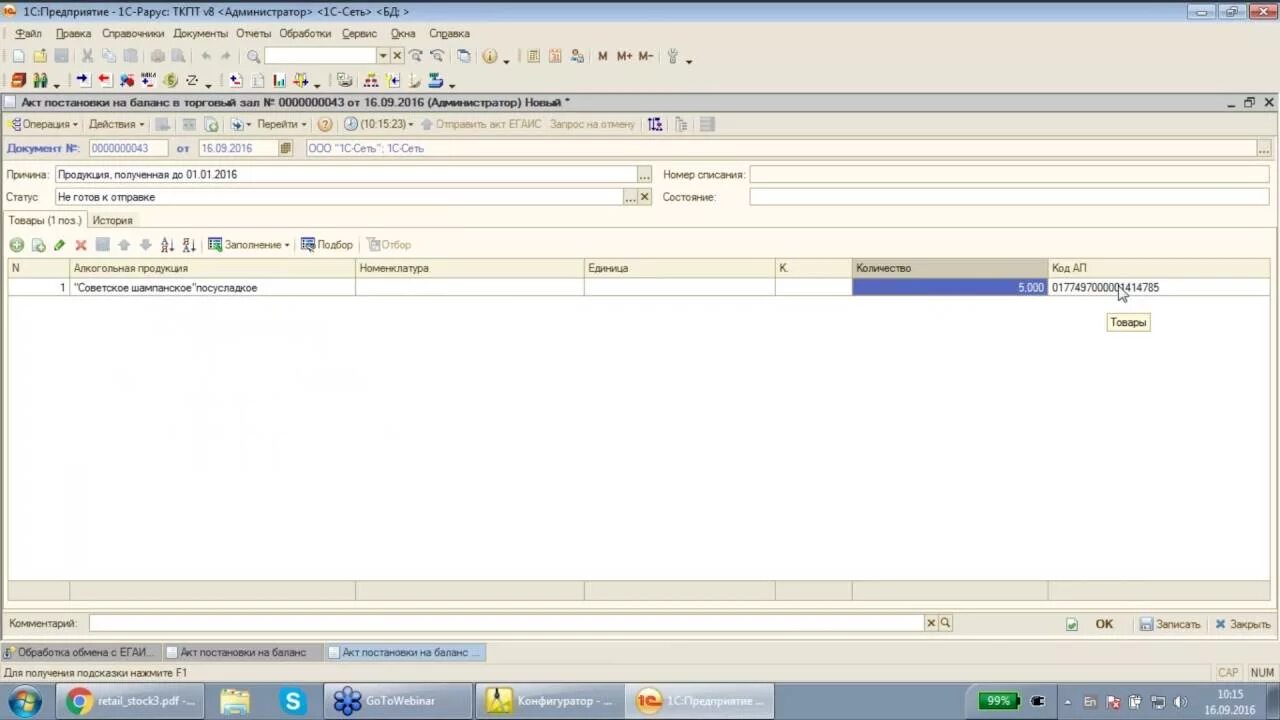Open the Справочники menu
Viewport: 1280px width, 720px height.
(x=133, y=33)
